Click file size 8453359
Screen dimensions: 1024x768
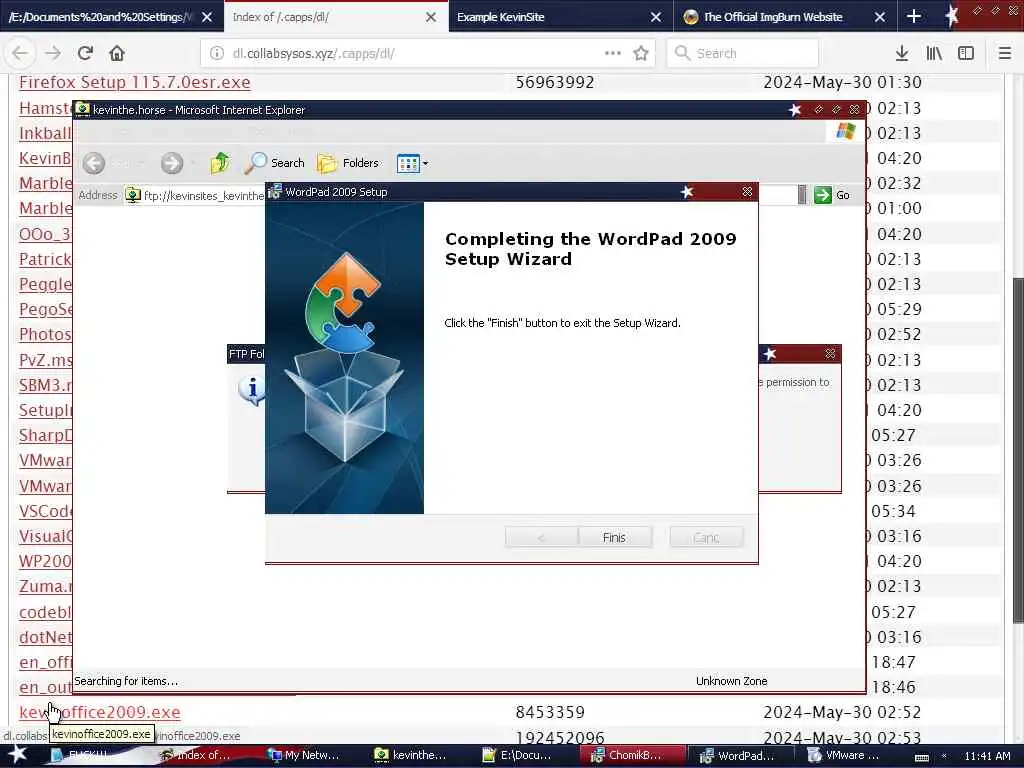coord(550,712)
